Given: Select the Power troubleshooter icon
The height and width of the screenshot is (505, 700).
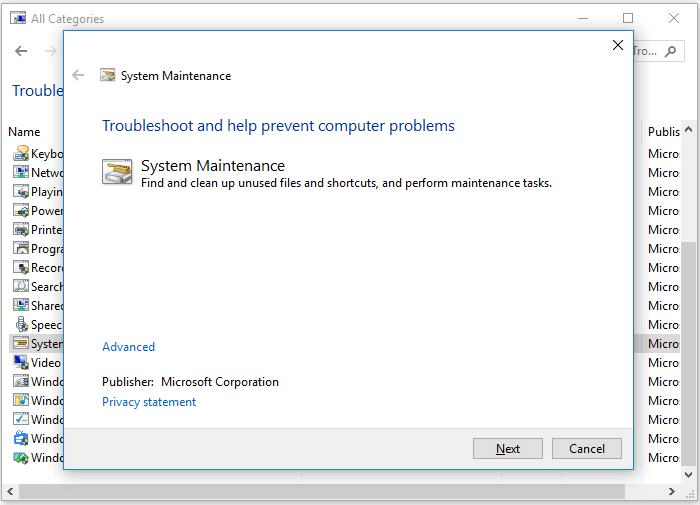Looking at the screenshot, I should tap(21, 211).
